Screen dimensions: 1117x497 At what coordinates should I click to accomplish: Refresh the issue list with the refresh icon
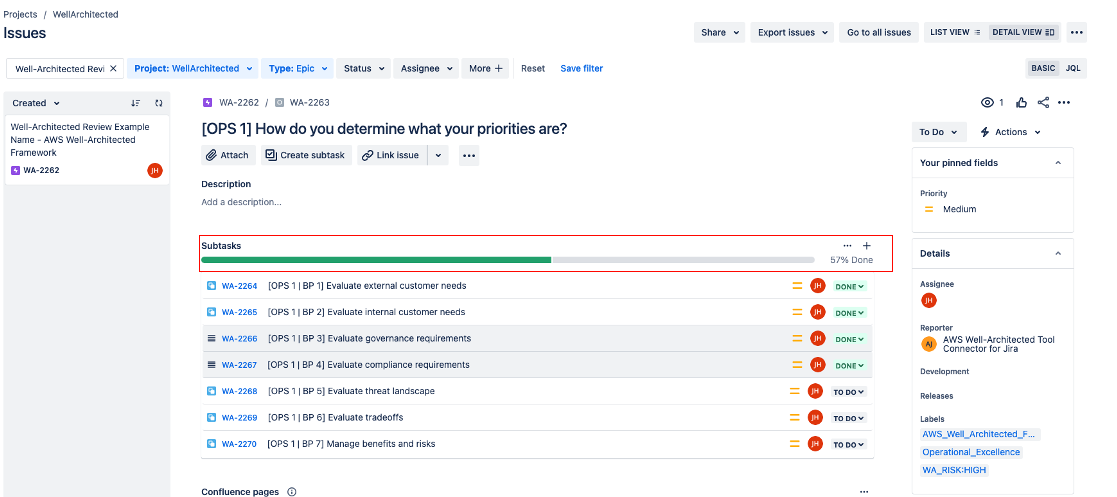(158, 103)
